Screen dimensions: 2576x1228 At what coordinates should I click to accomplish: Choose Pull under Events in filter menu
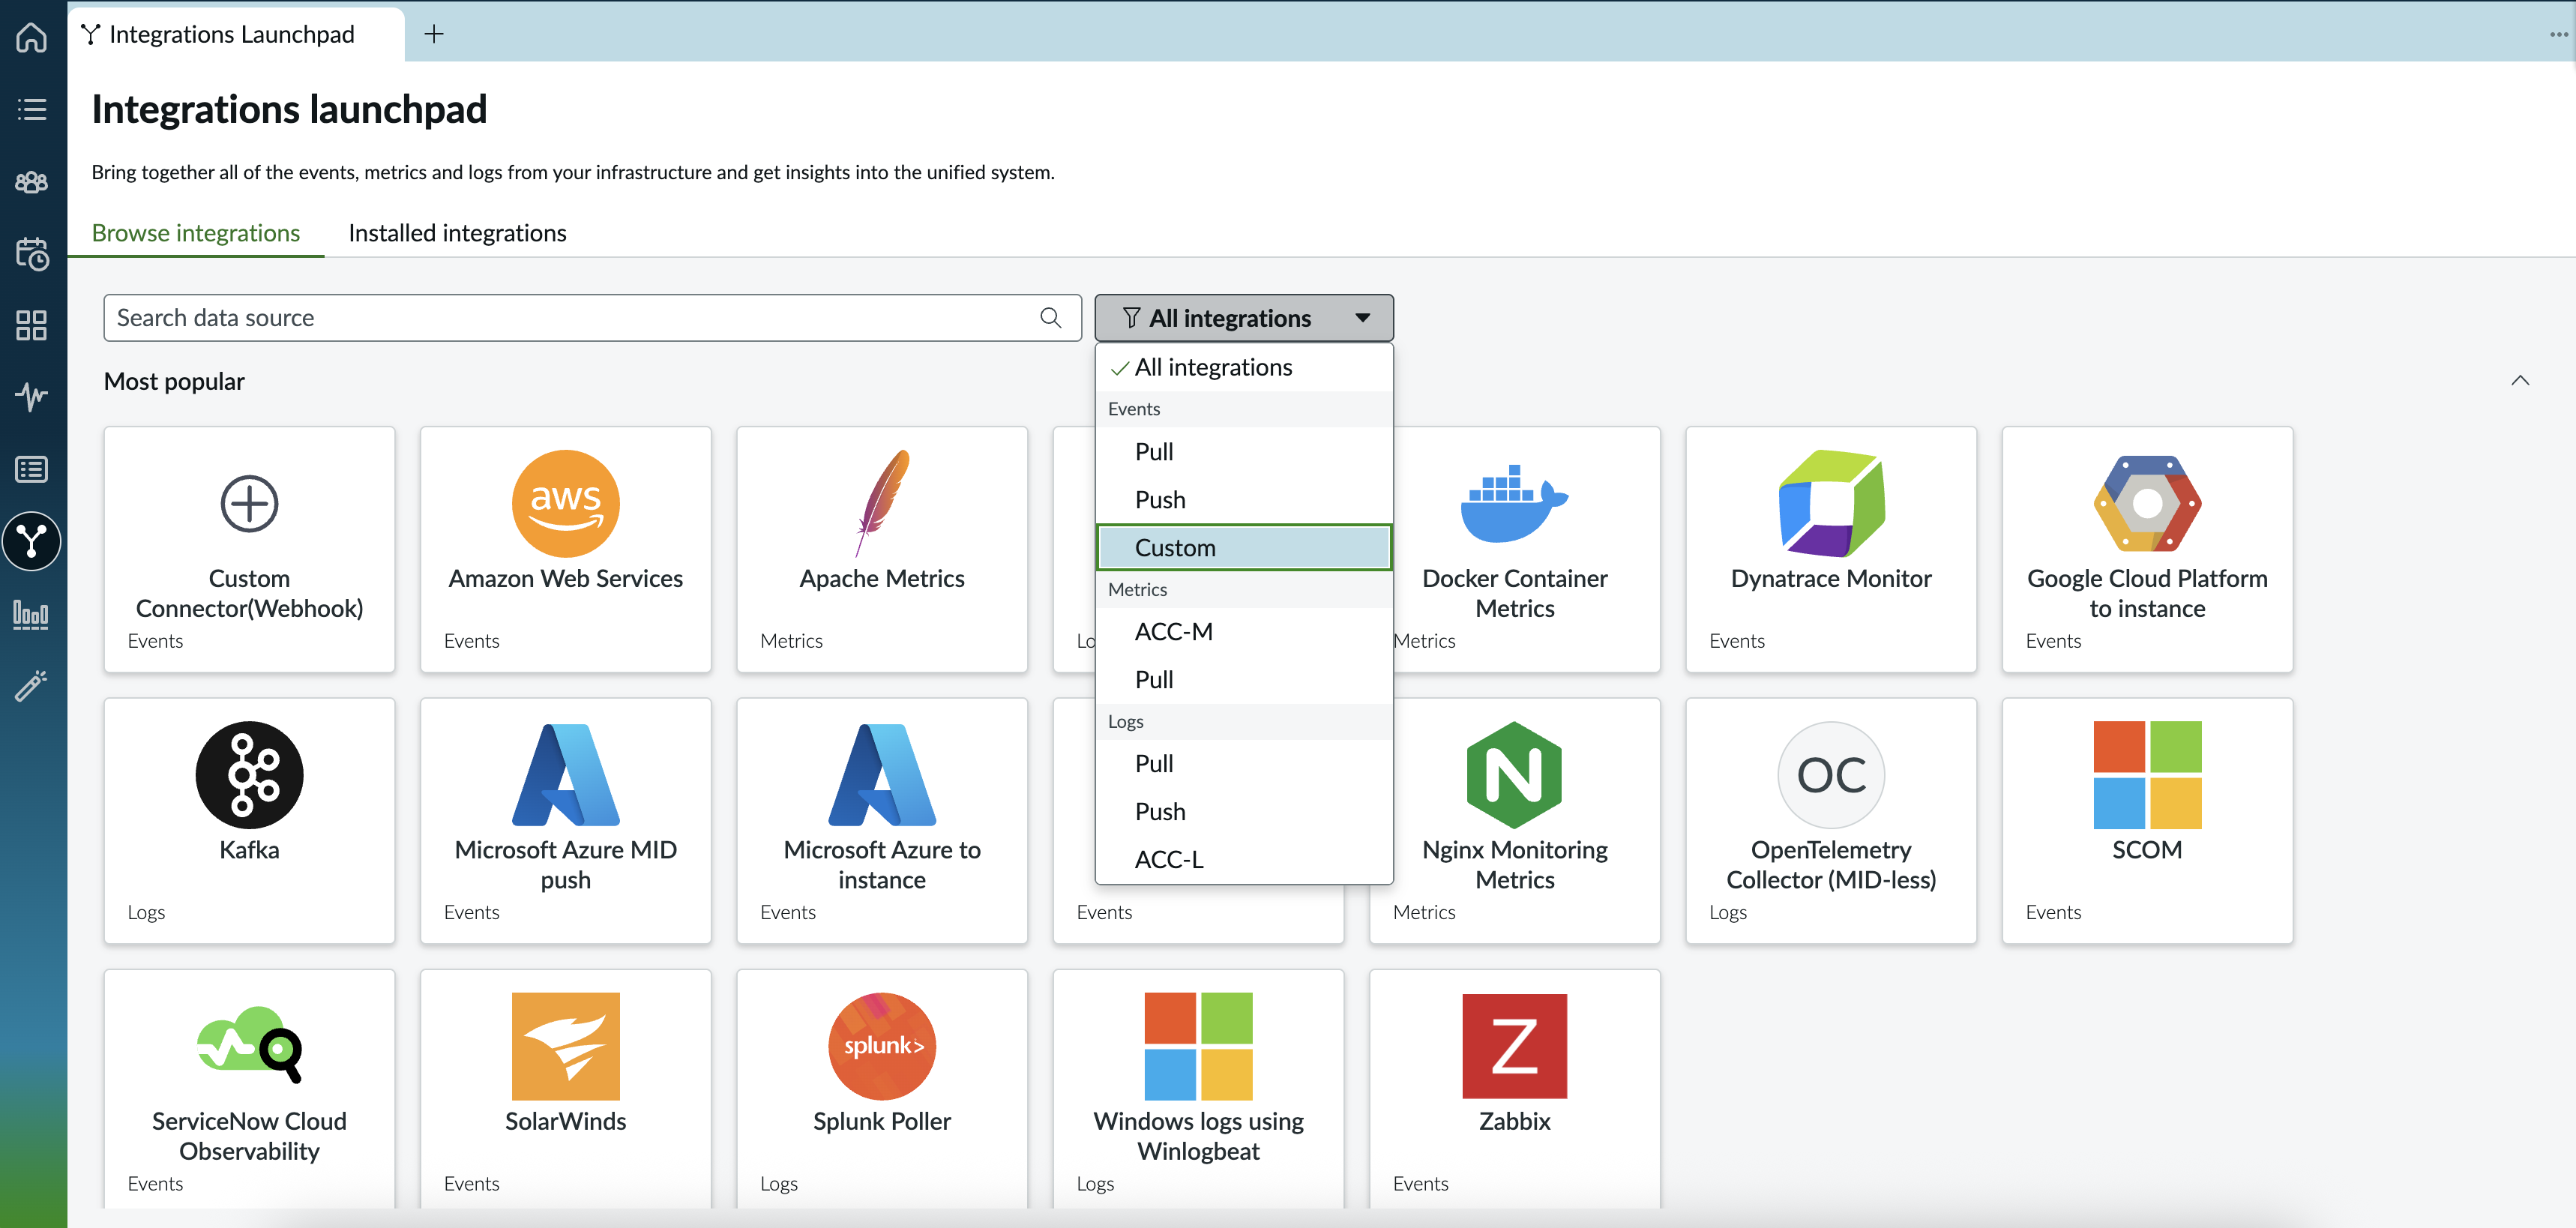[x=1243, y=451]
